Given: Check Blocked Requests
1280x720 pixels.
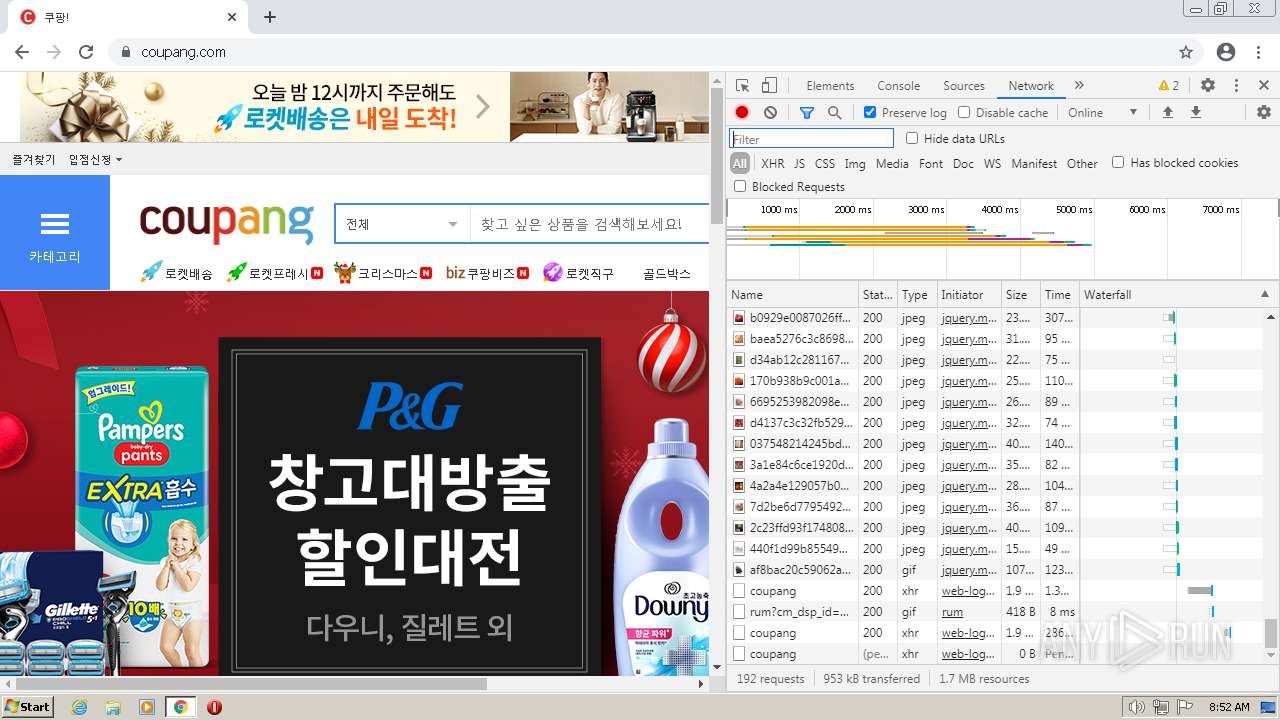Looking at the screenshot, I should 740,186.
